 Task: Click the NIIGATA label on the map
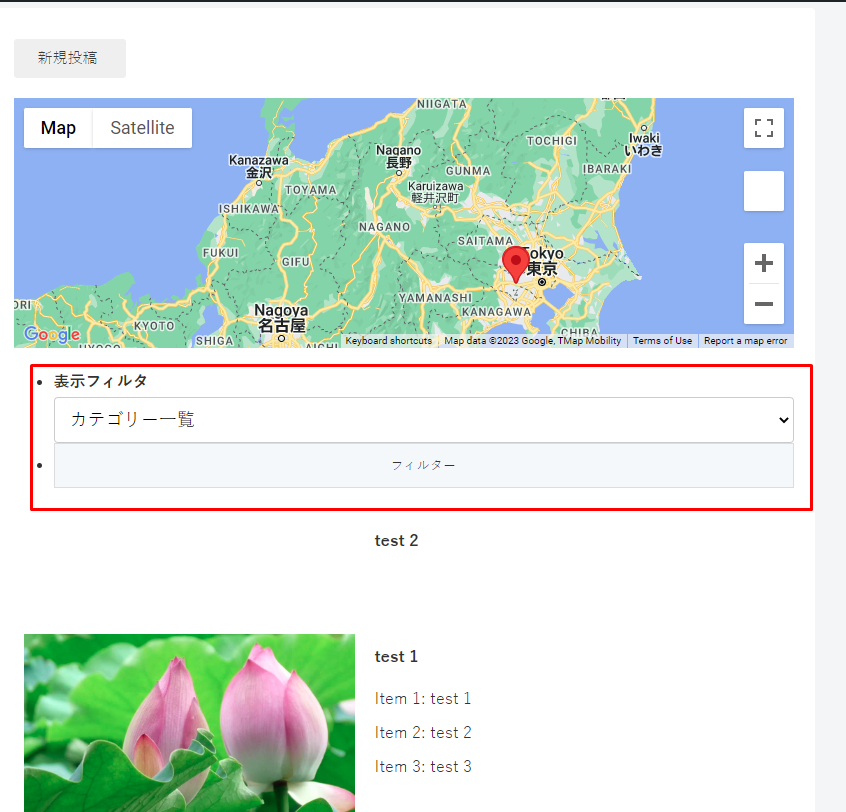[x=442, y=104]
